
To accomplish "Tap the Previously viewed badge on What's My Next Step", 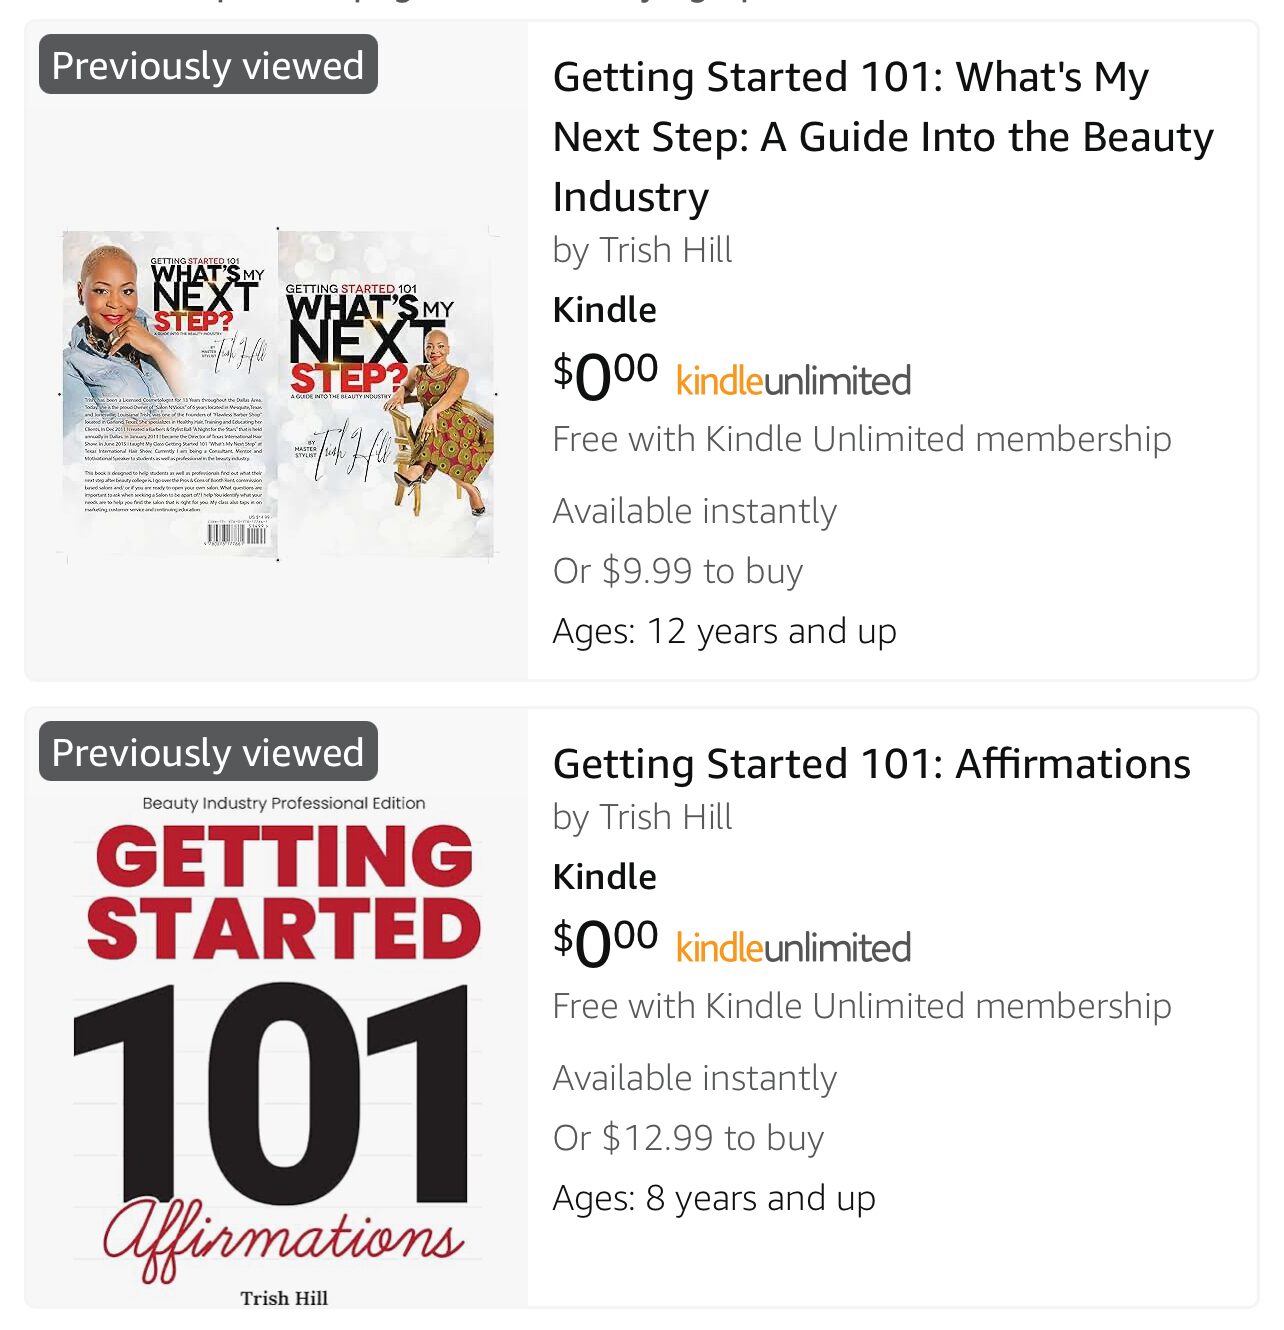I will click(x=208, y=66).
